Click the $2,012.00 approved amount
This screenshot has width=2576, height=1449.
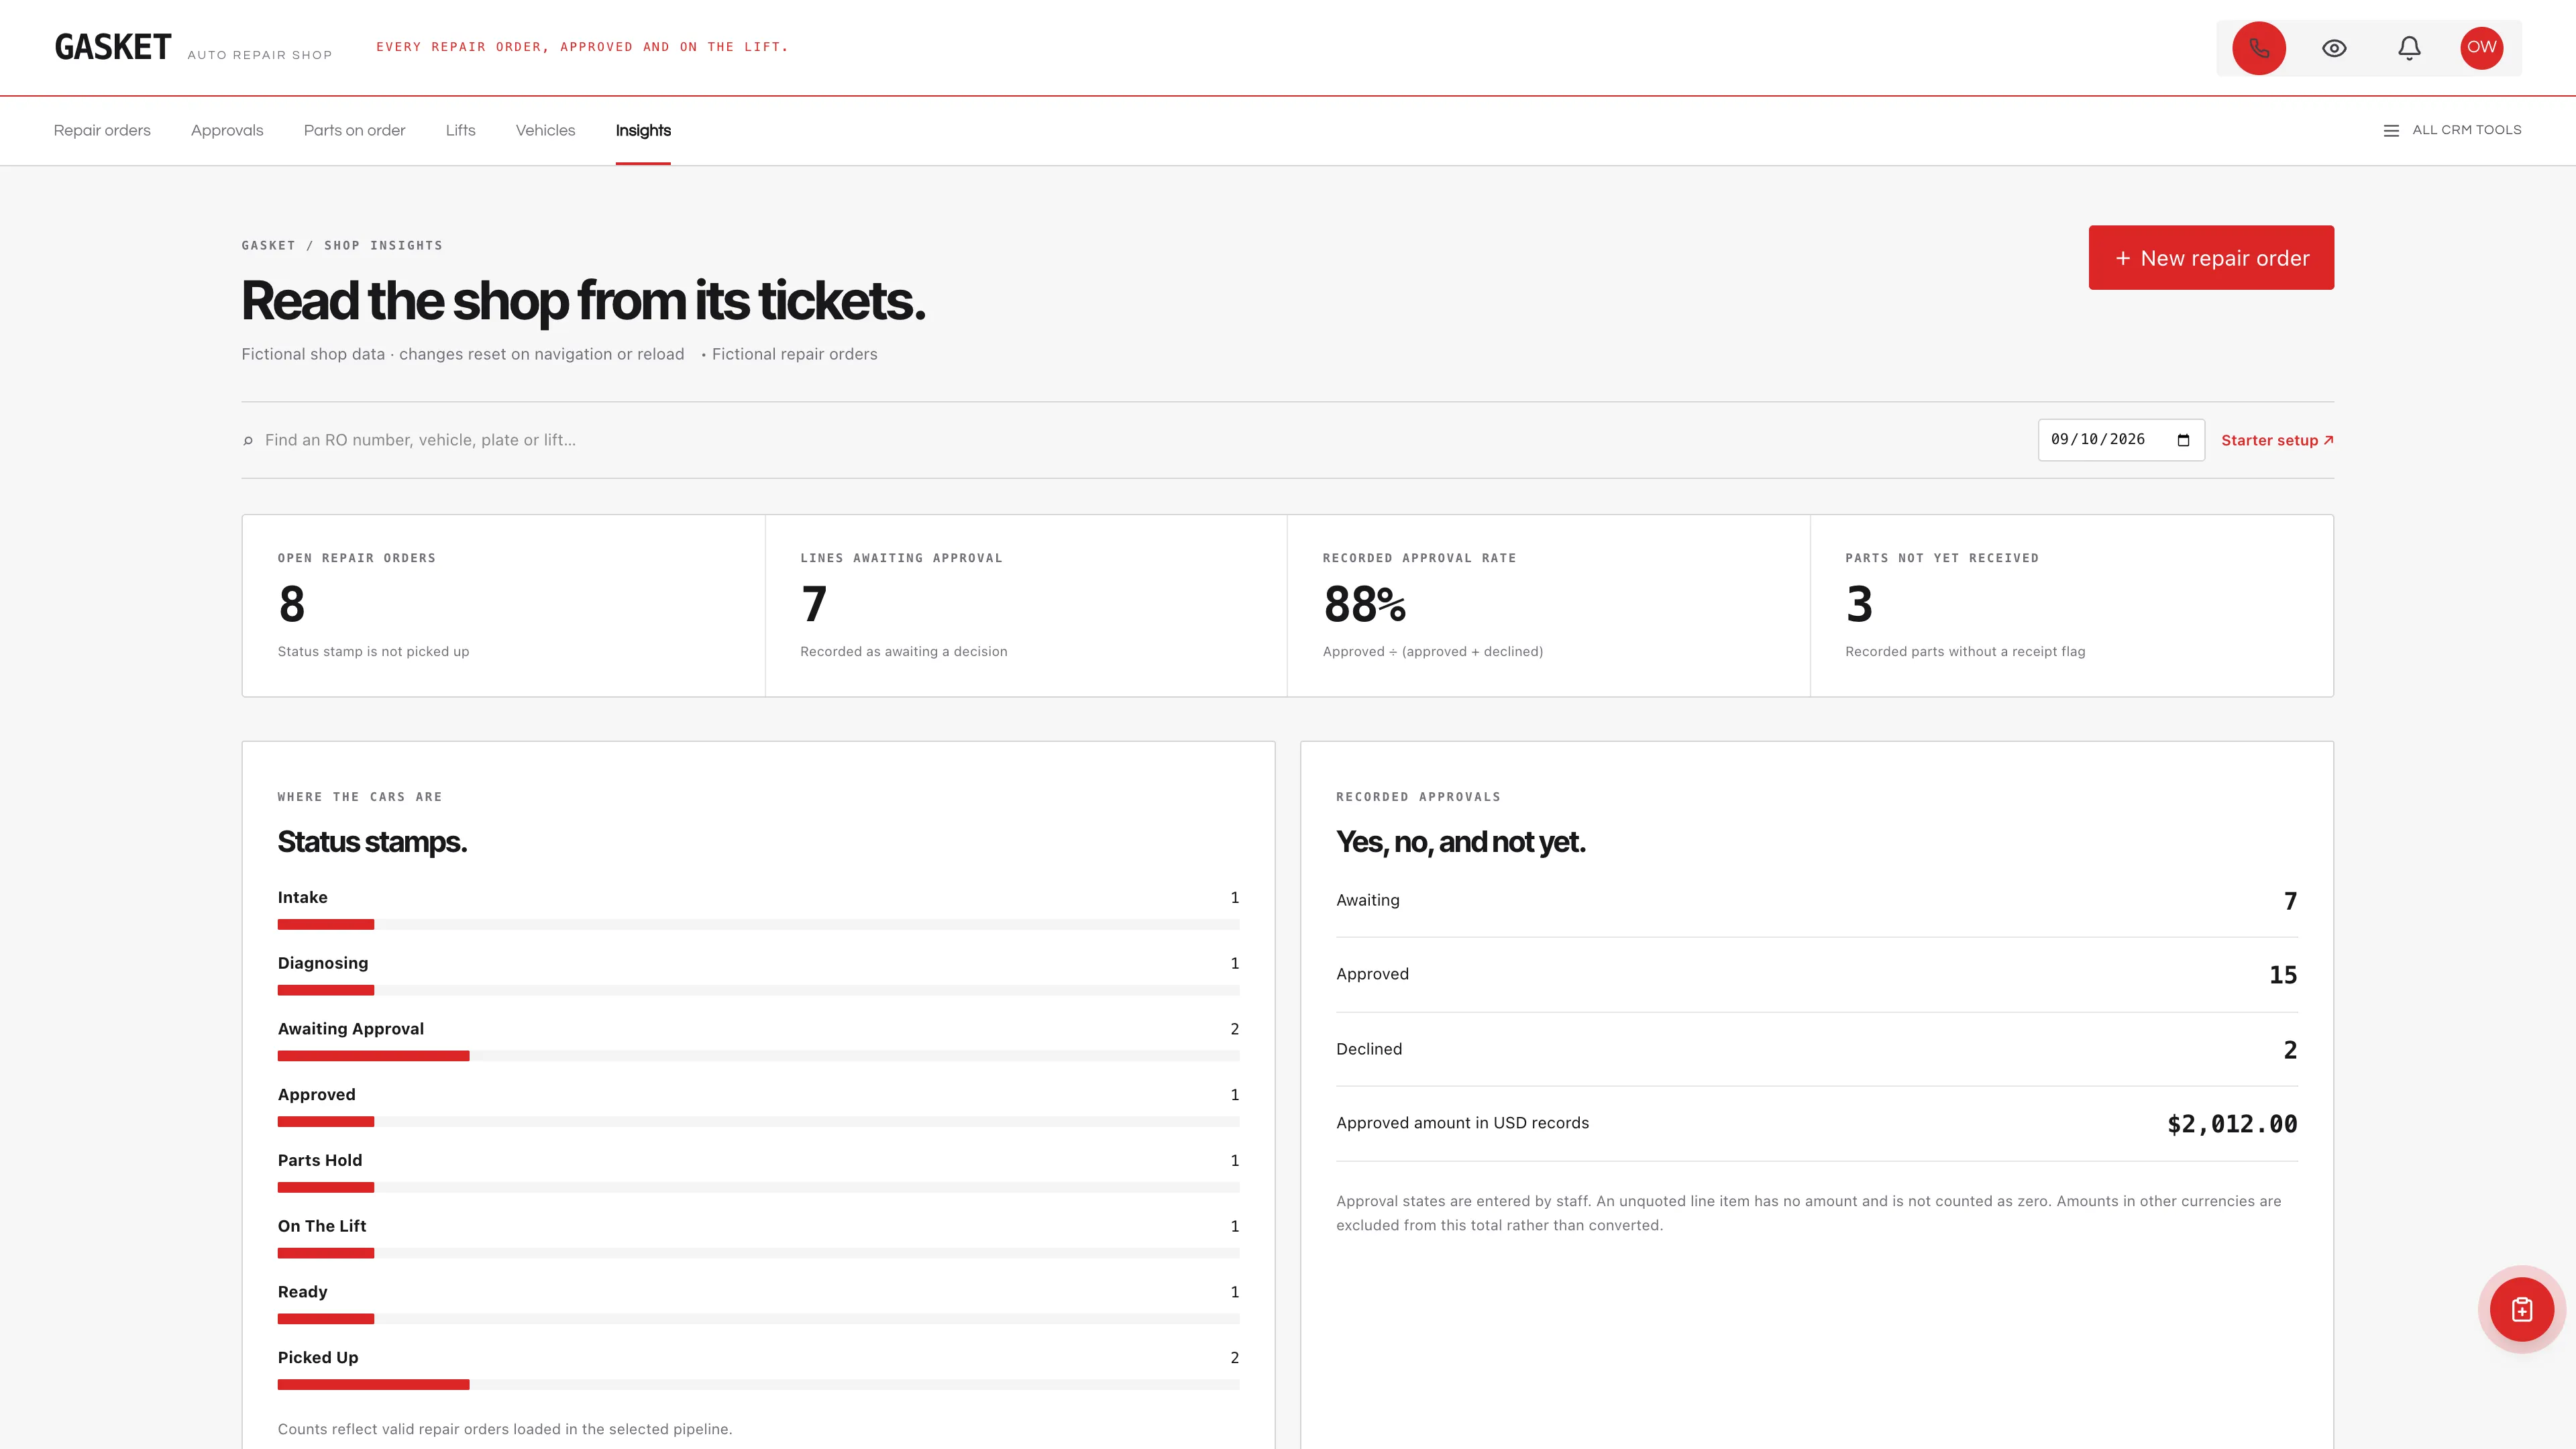click(x=2232, y=1124)
